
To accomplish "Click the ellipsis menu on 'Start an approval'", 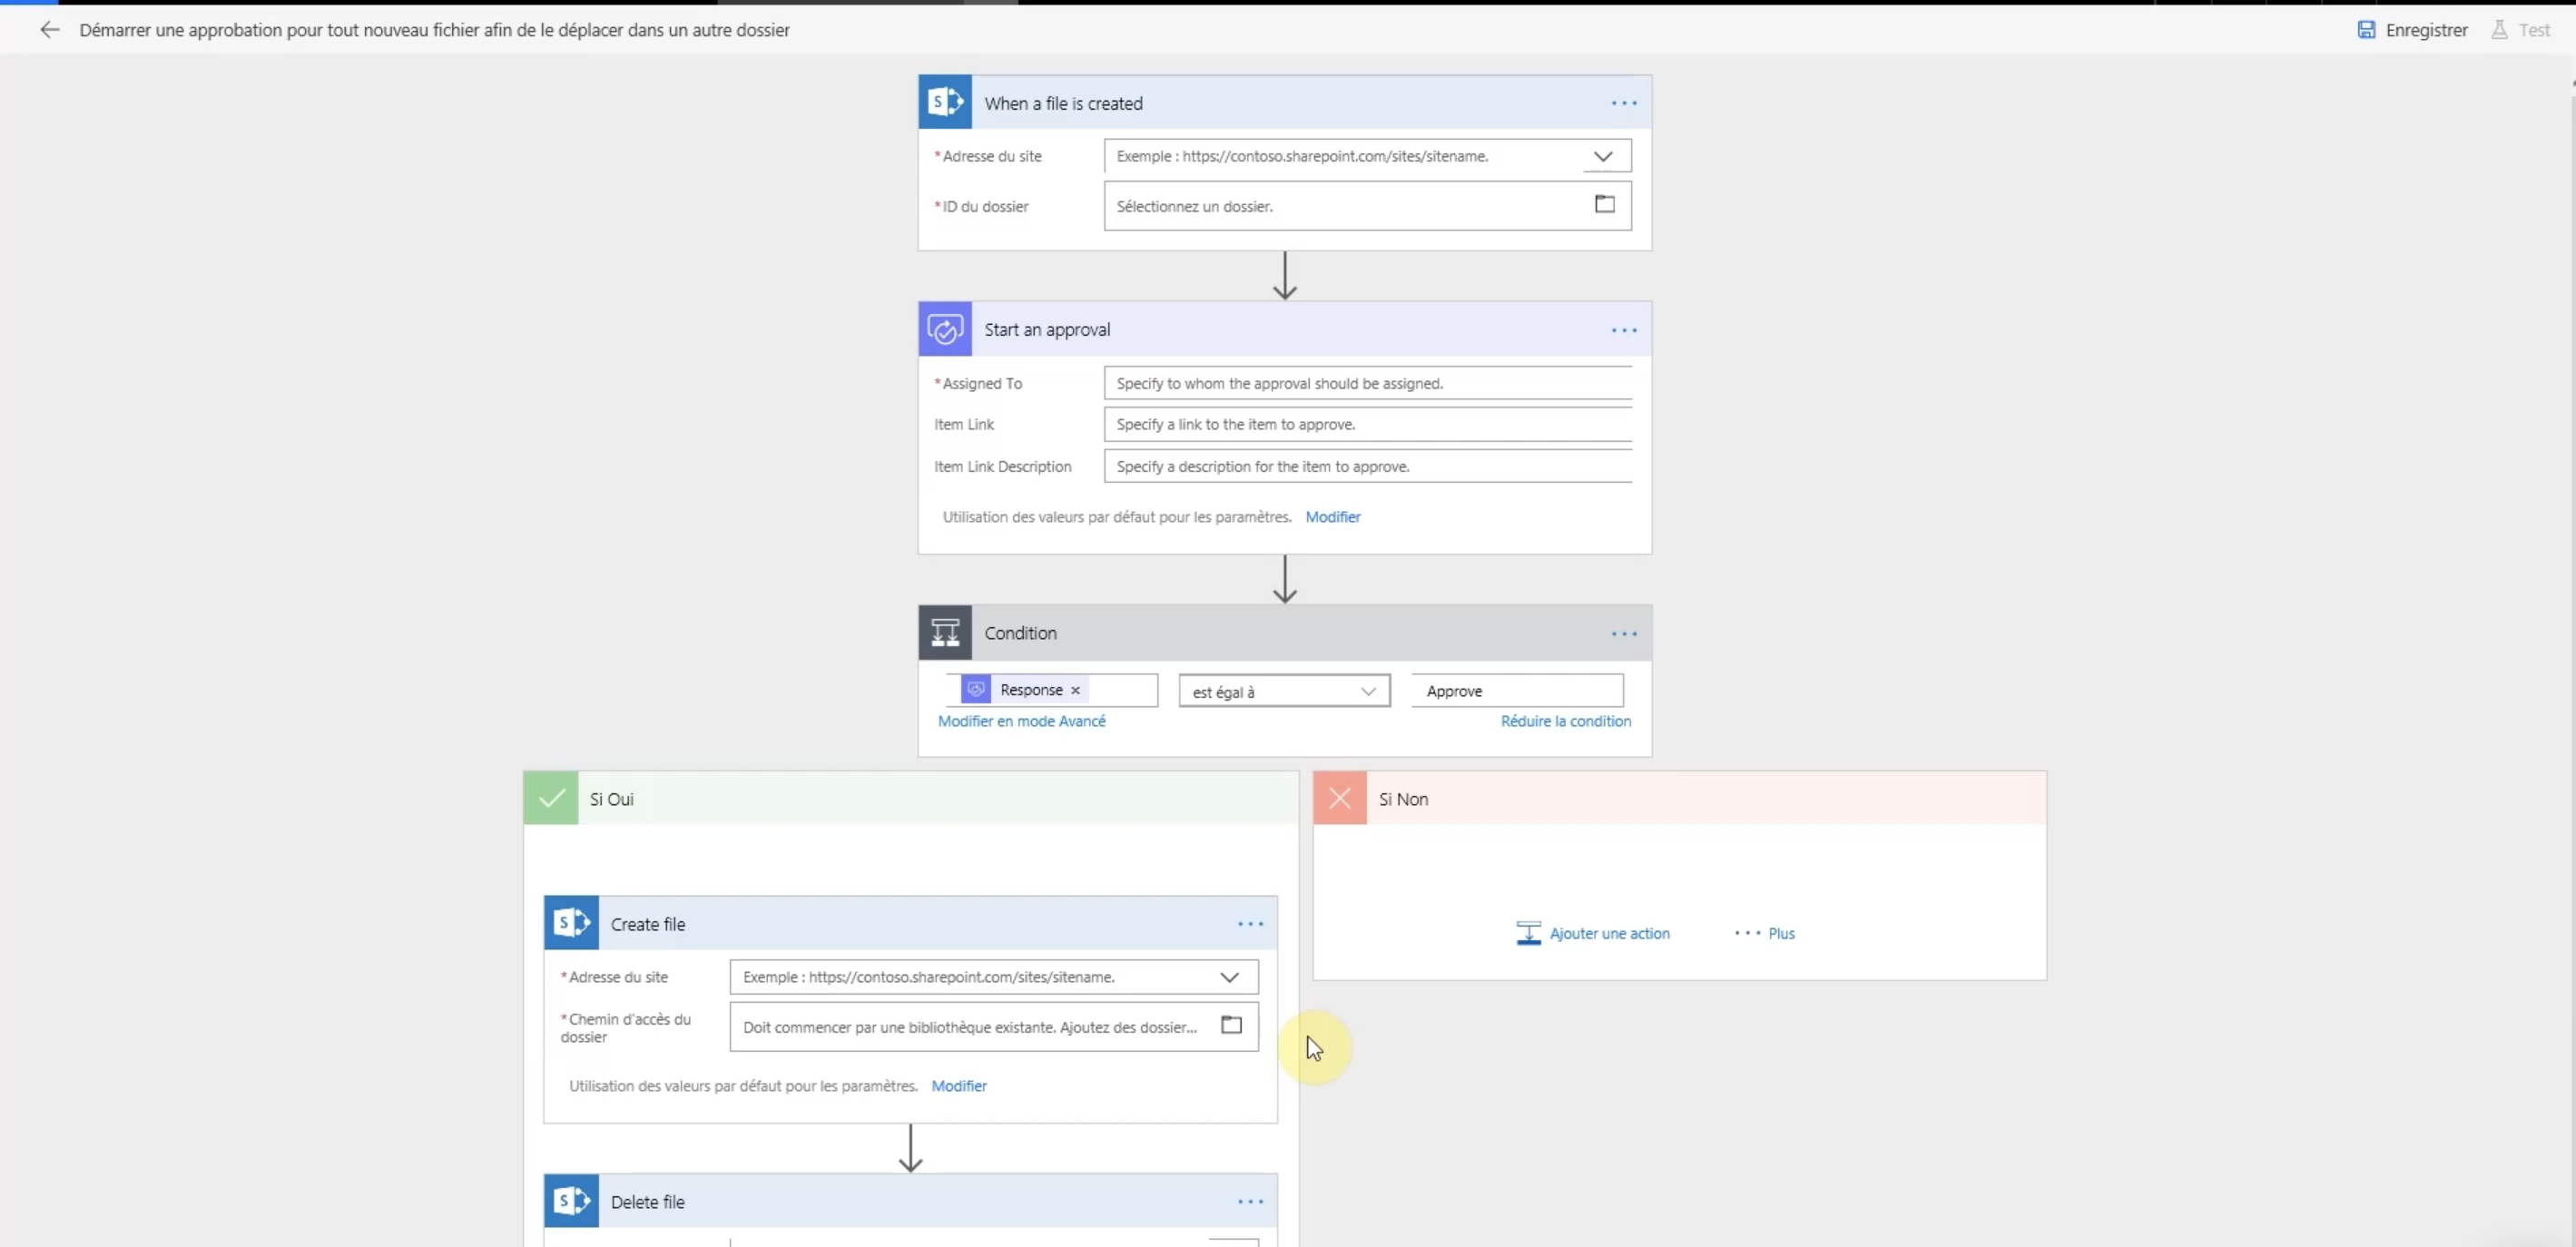I will [x=1623, y=329].
